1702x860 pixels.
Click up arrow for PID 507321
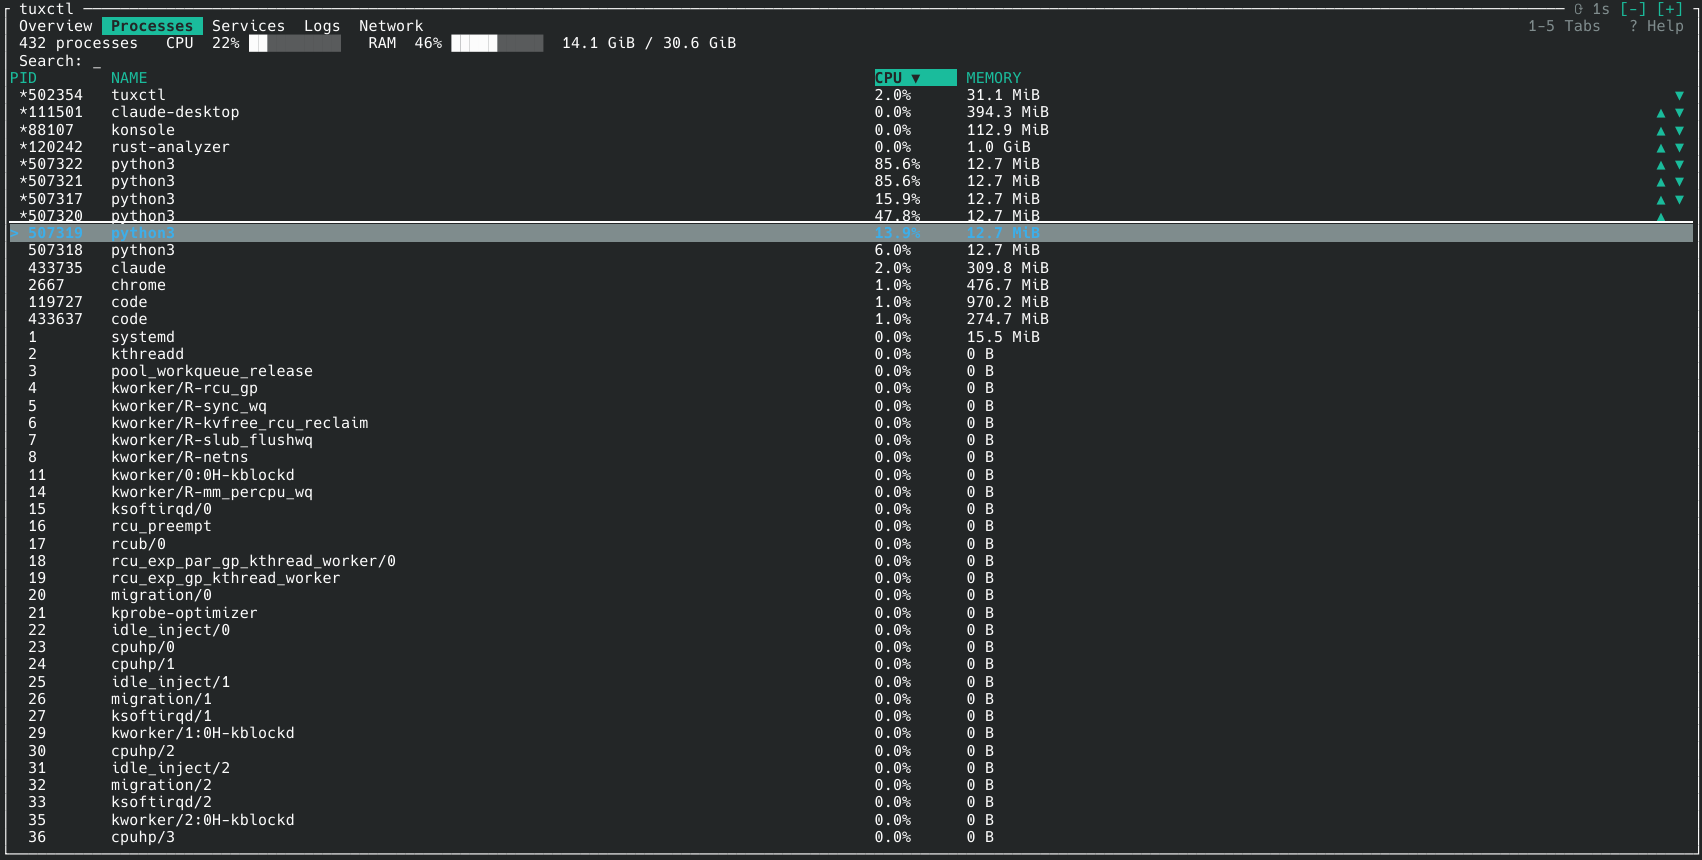(x=1661, y=181)
